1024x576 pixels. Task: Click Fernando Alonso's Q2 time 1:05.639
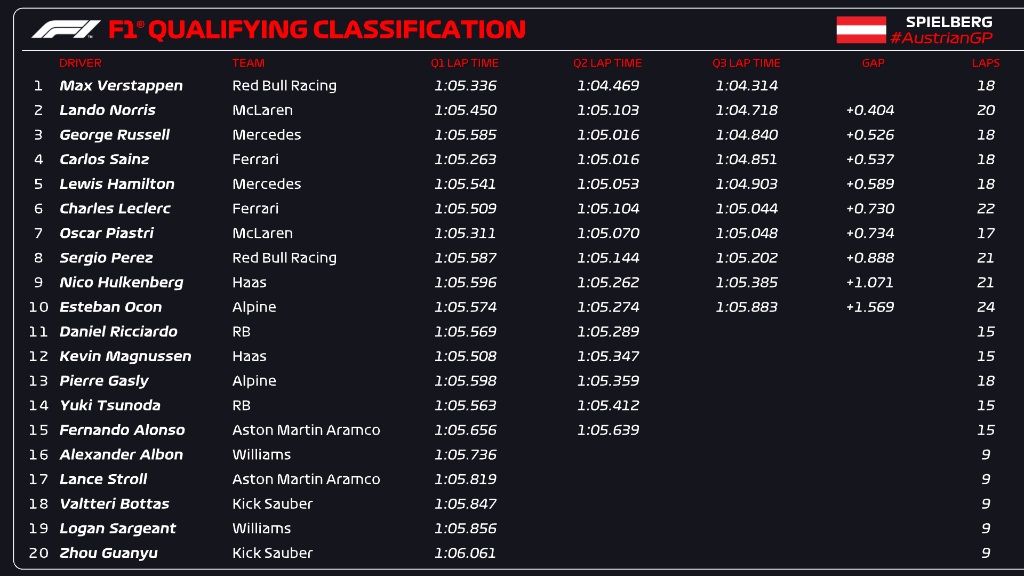608,430
